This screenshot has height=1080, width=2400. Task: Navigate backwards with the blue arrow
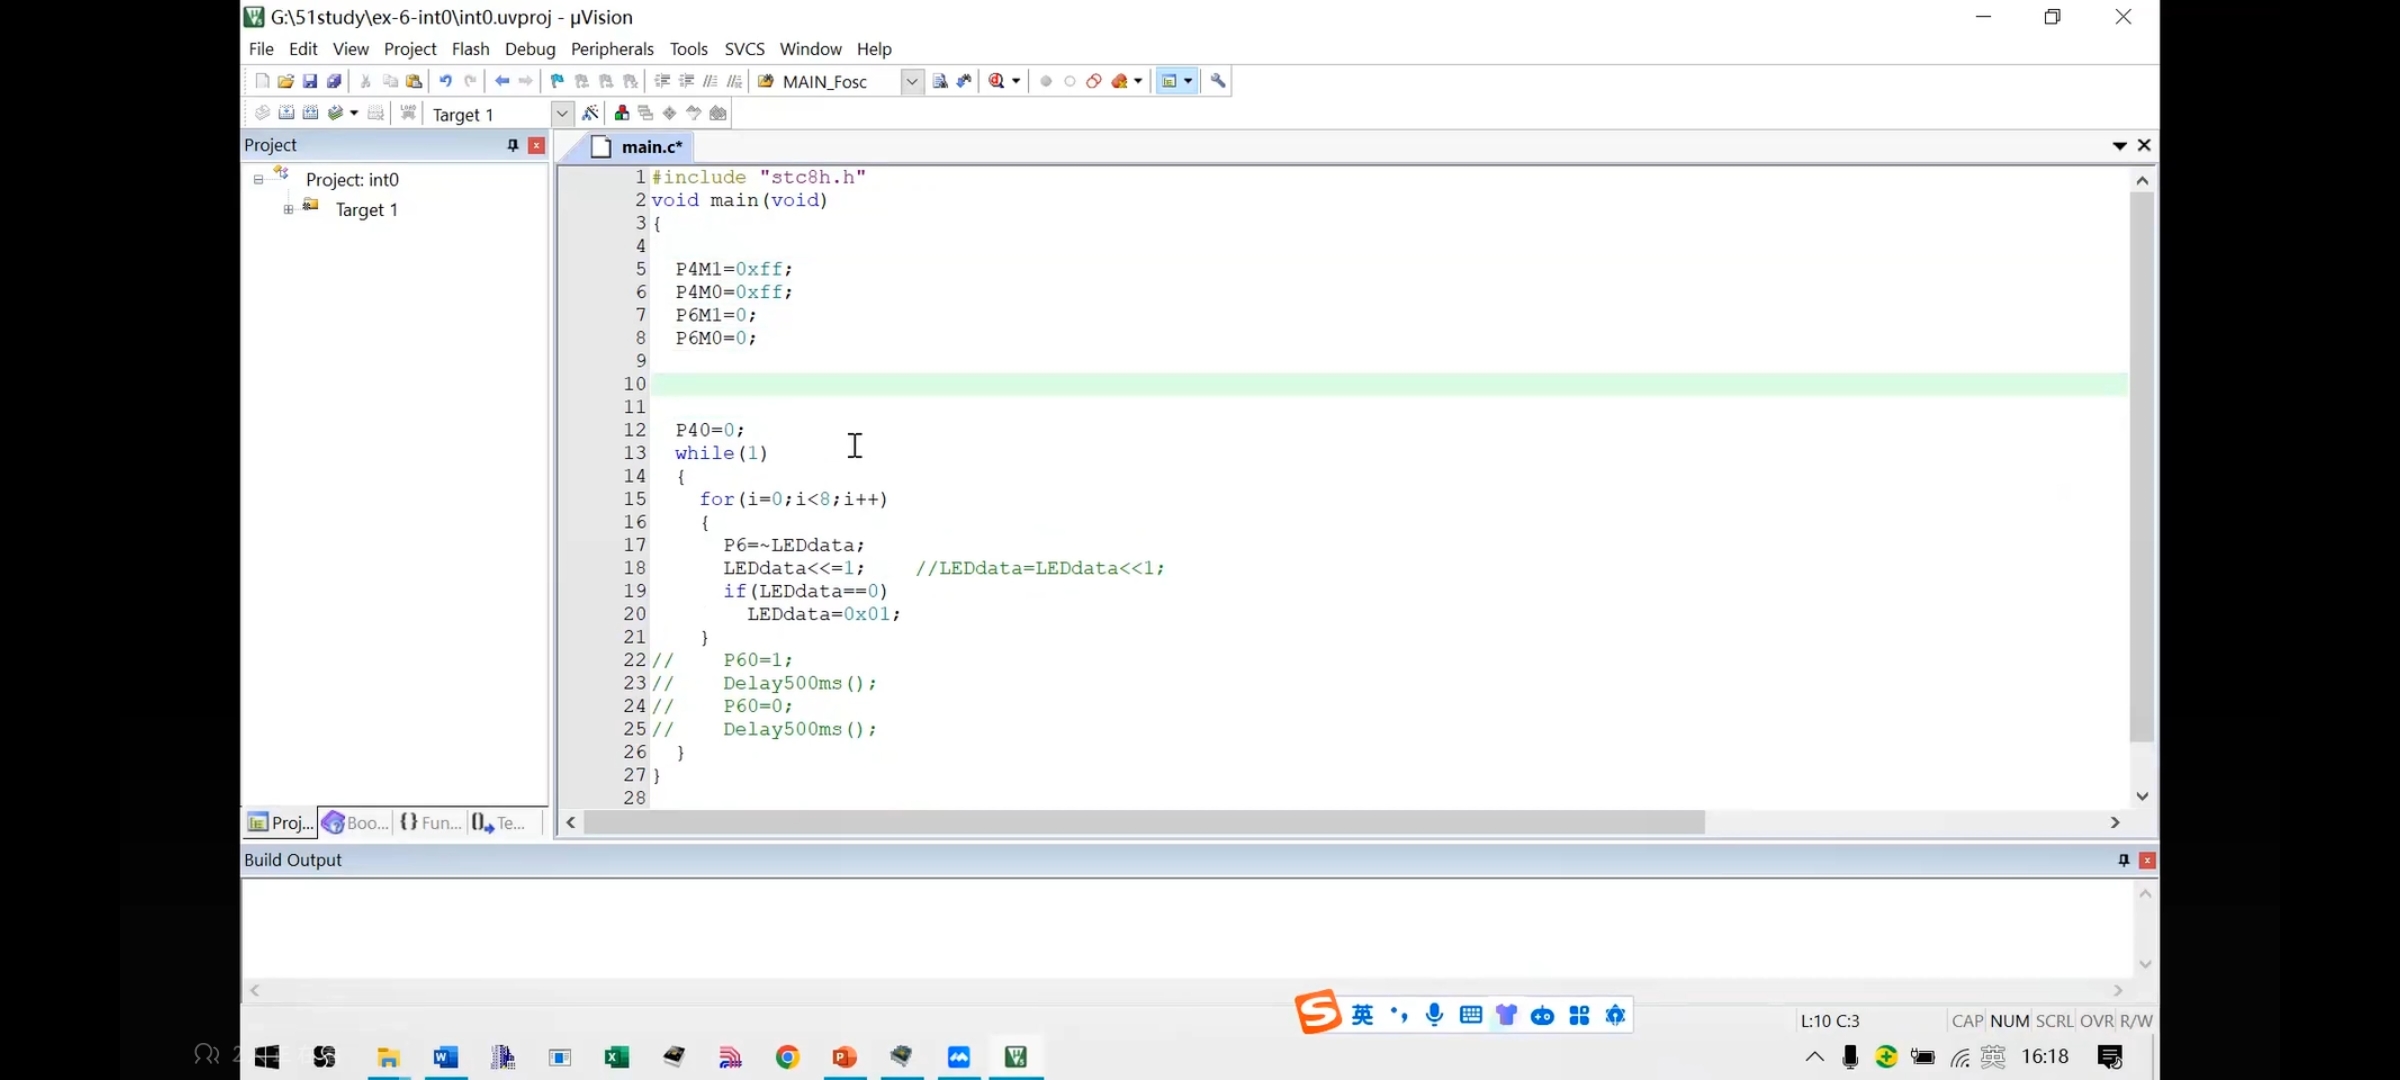coord(502,81)
